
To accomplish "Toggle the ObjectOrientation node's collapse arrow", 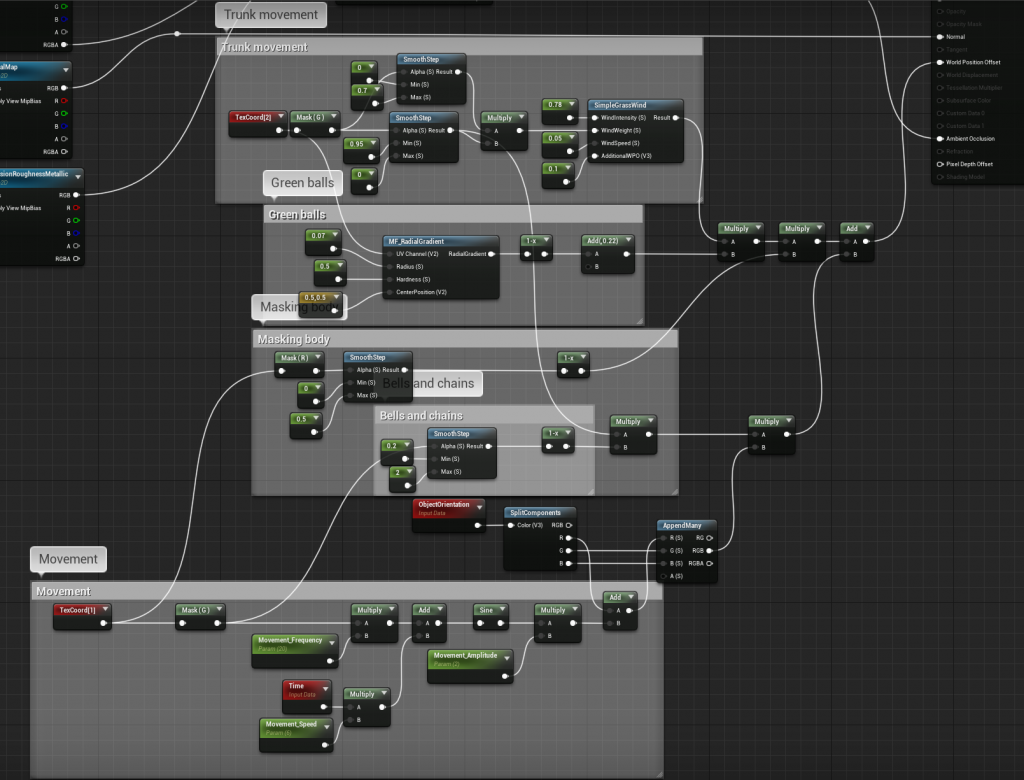I will [478, 505].
